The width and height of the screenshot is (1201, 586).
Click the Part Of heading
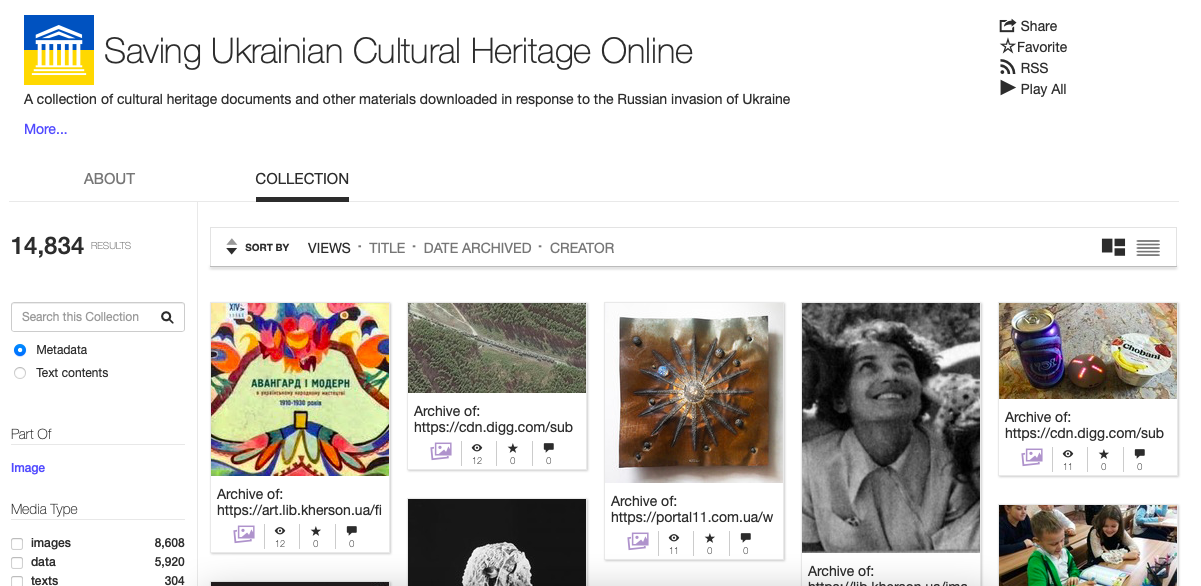click(x=31, y=434)
